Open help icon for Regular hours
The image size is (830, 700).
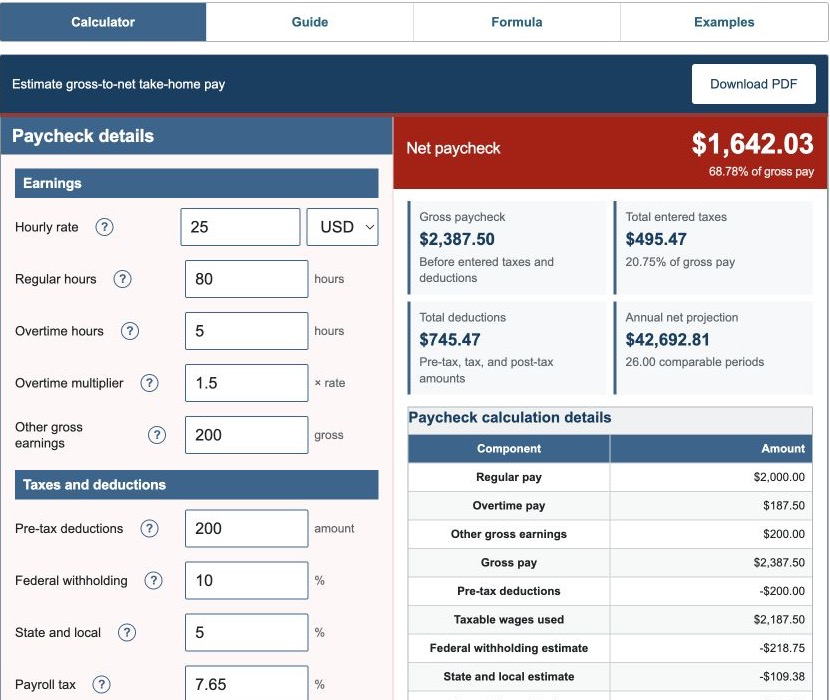coord(122,279)
